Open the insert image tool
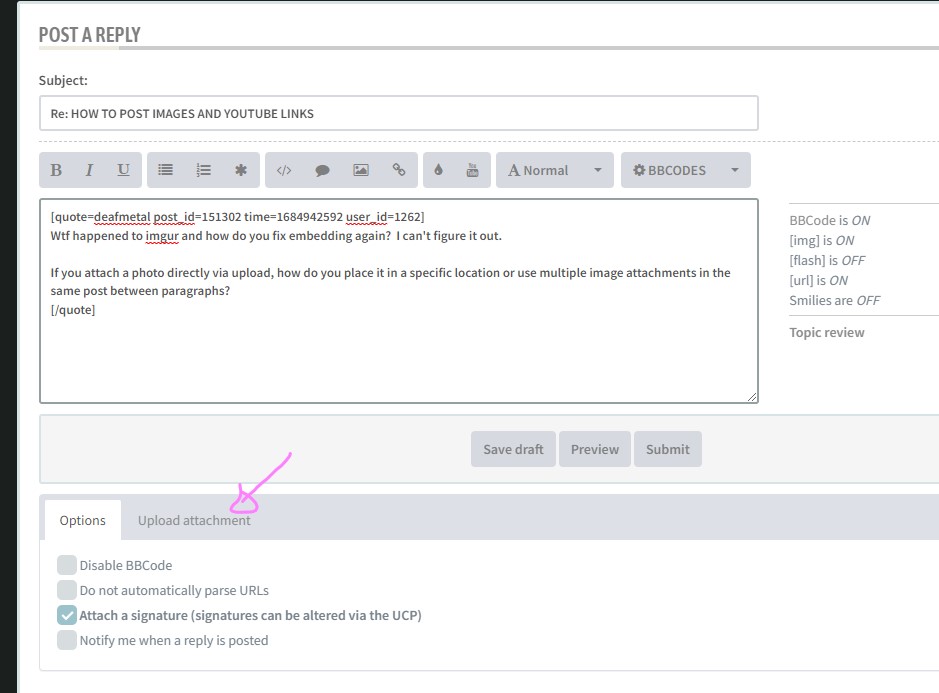This screenshot has width=939, height=693. coord(360,170)
